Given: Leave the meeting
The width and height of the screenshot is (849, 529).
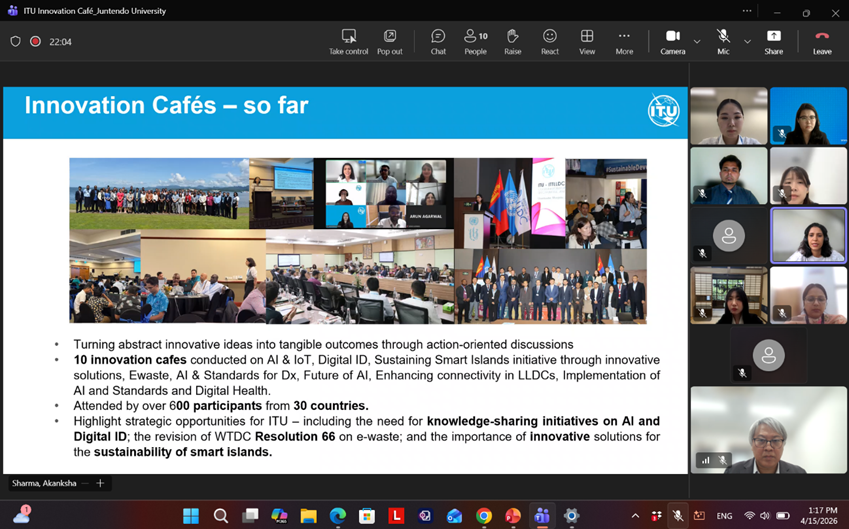Looking at the screenshot, I should 822,41.
